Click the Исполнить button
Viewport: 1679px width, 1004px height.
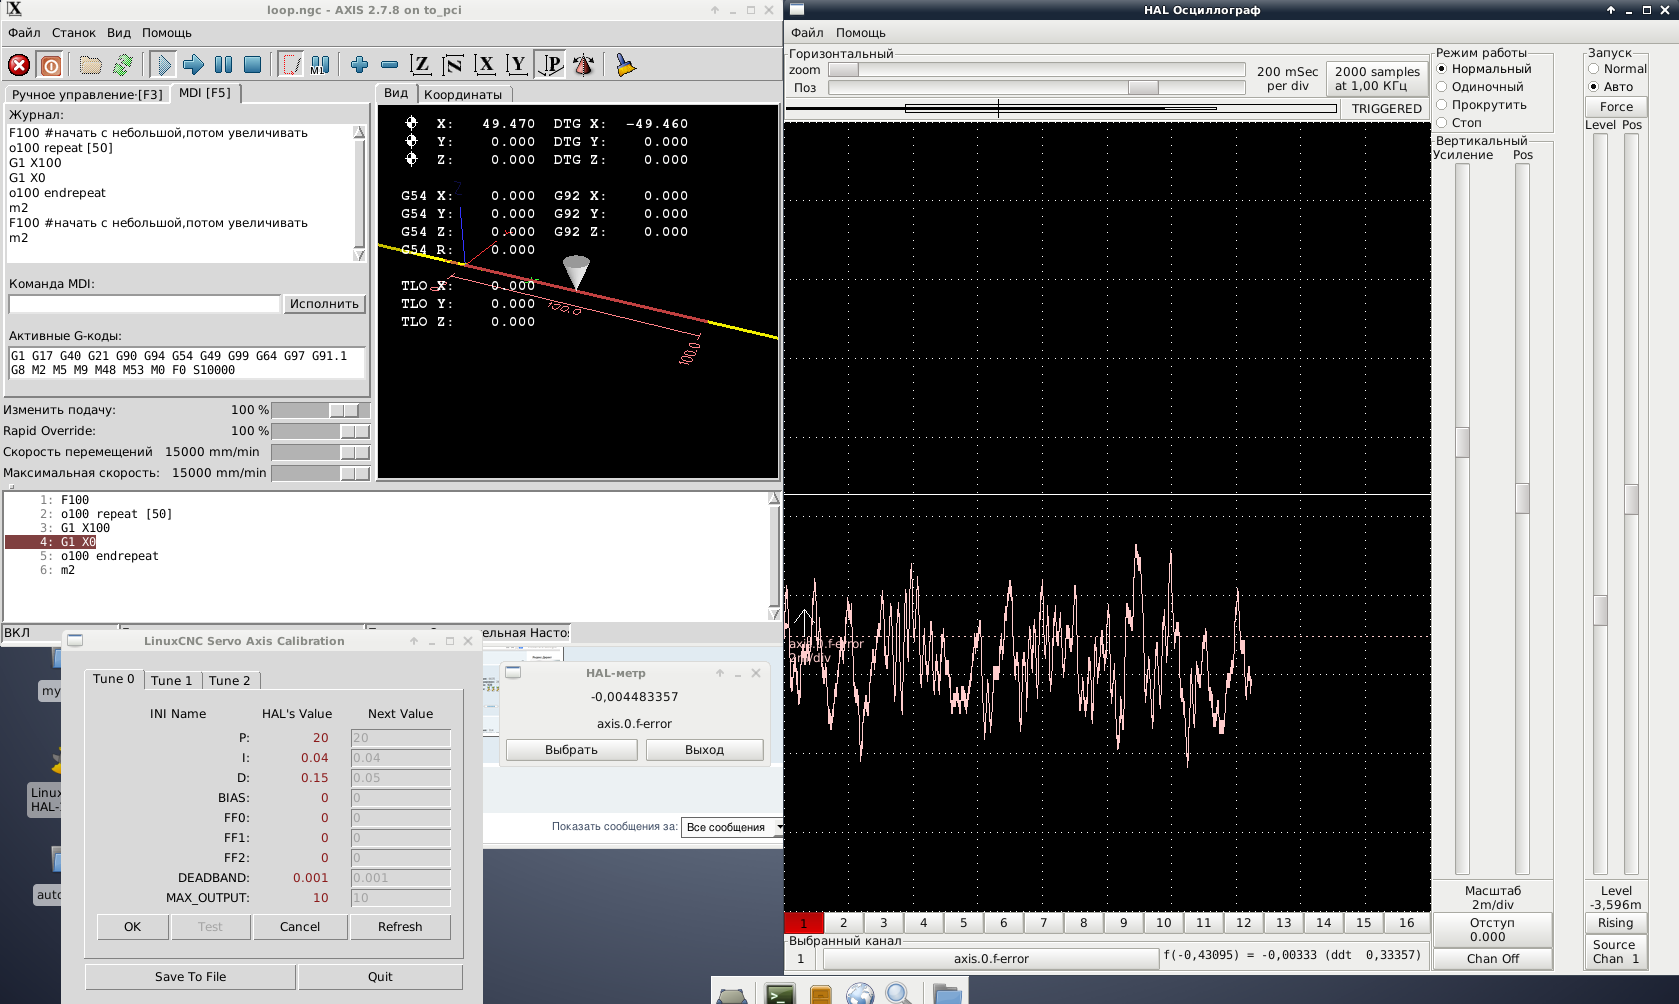click(x=324, y=304)
